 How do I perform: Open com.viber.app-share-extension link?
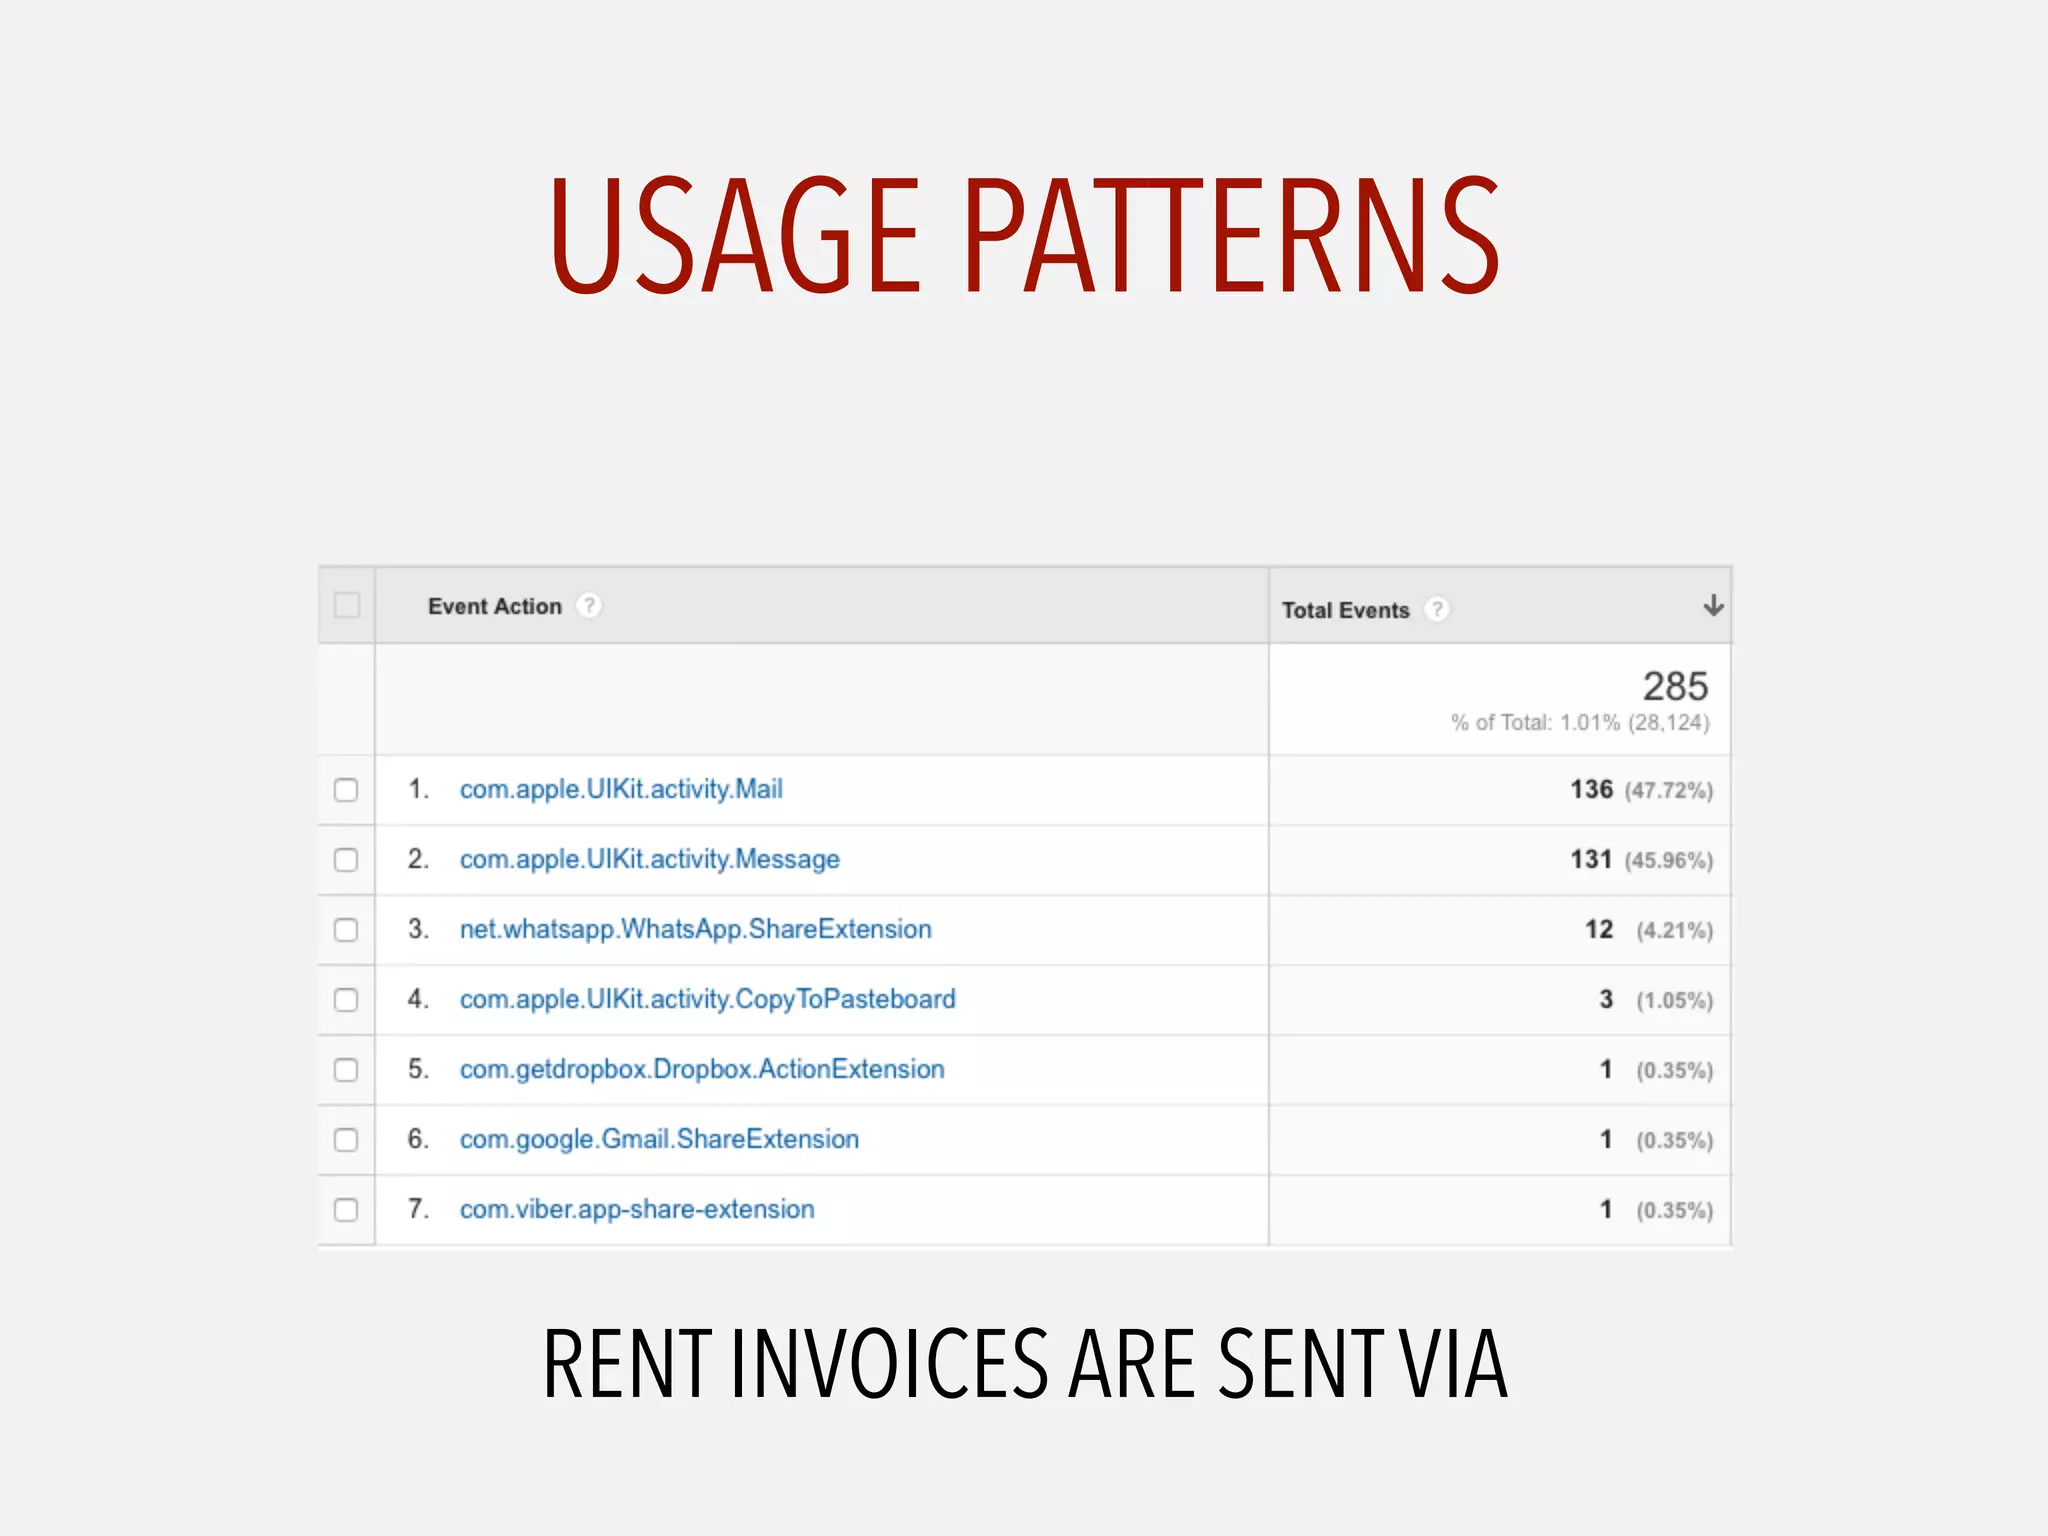(x=637, y=1209)
